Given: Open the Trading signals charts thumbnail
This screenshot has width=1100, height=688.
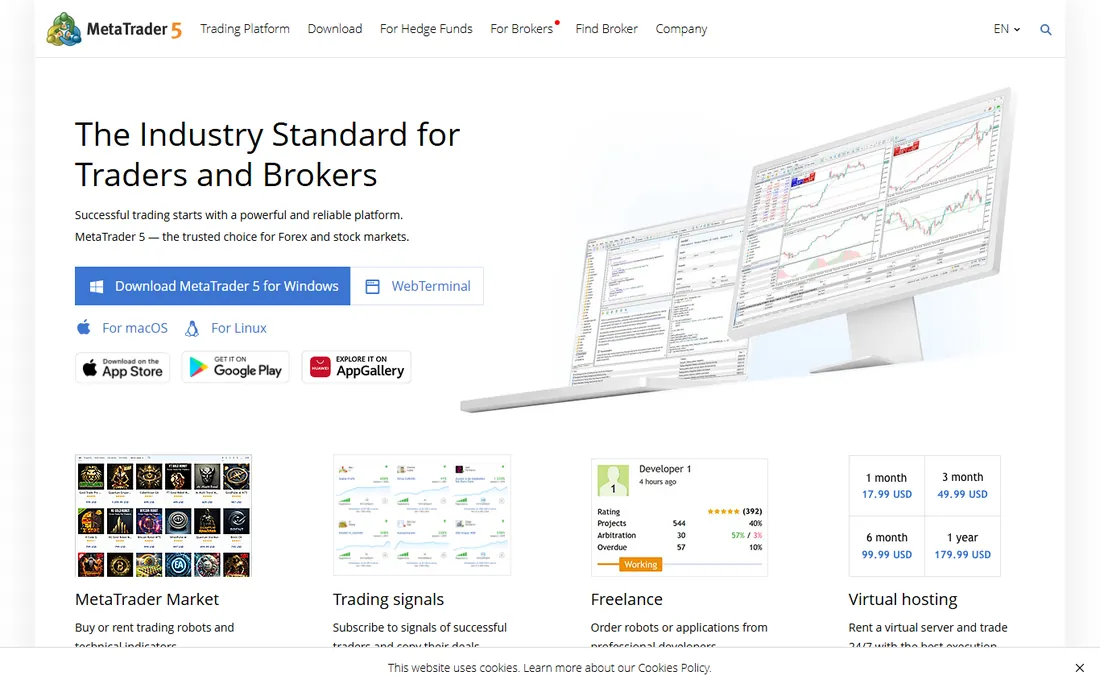Looking at the screenshot, I should click(x=422, y=515).
